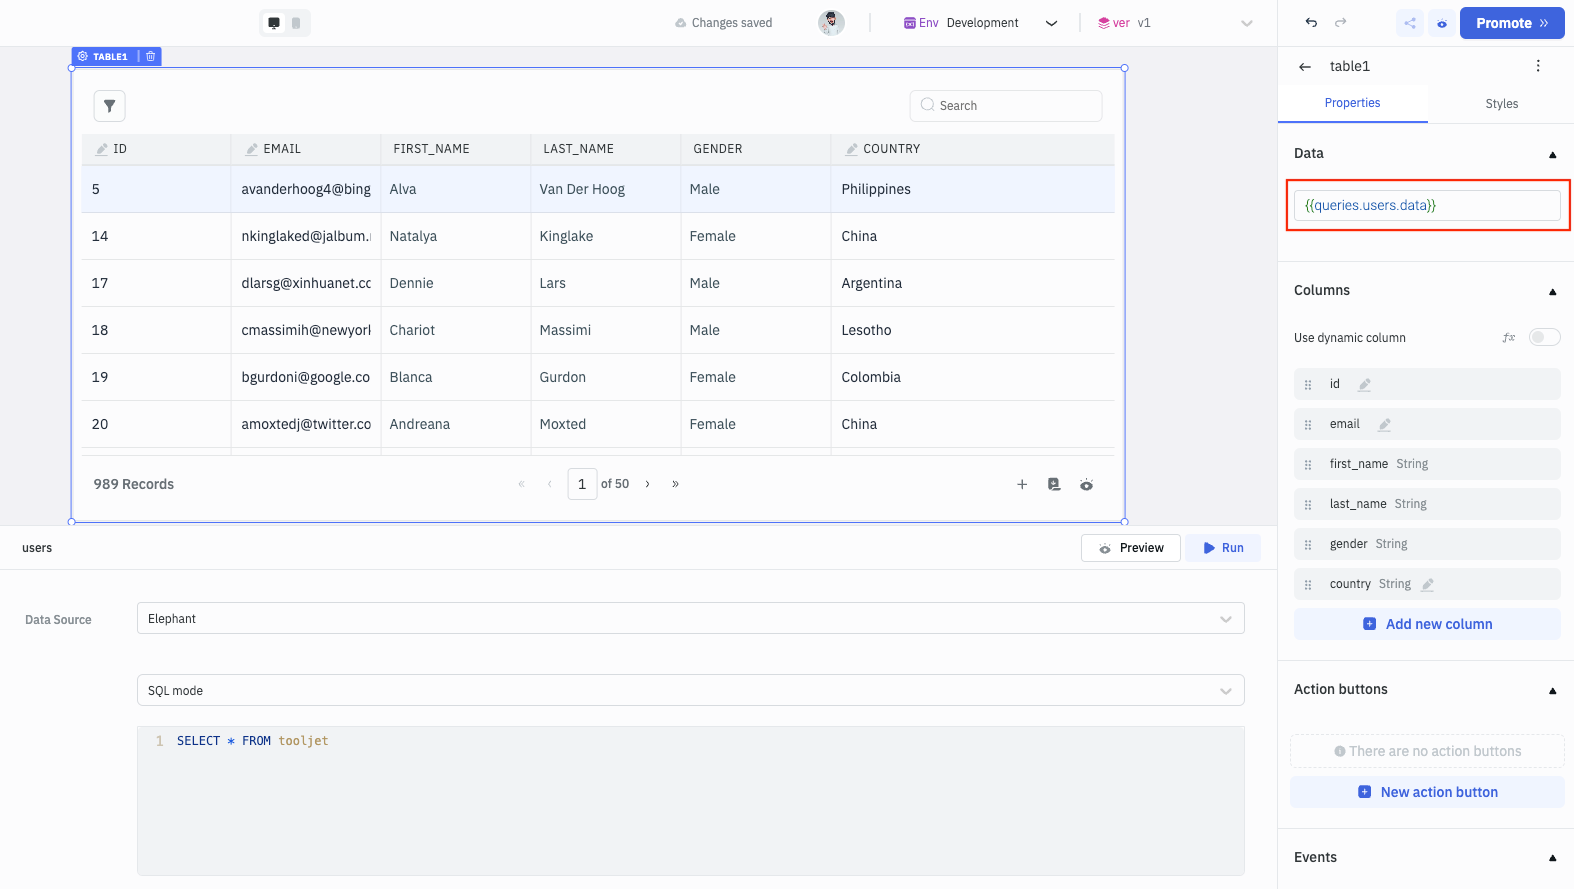
Task: Switch canvas to mobile view icon
Action: (x=296, y=23)
